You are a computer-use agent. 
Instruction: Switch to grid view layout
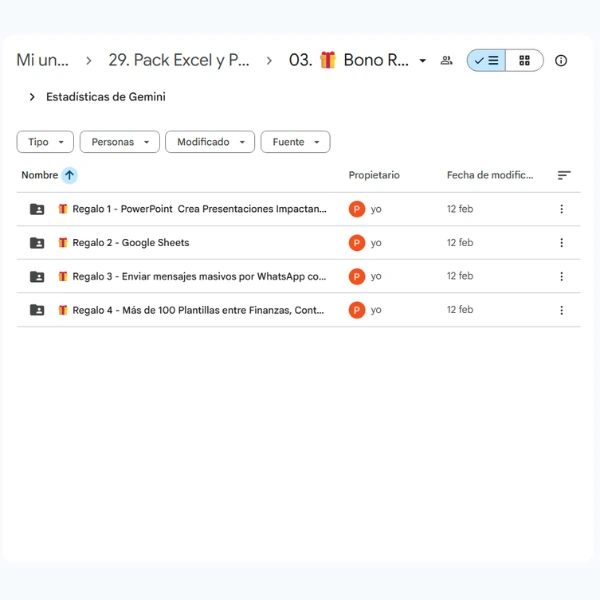[524, 60]
